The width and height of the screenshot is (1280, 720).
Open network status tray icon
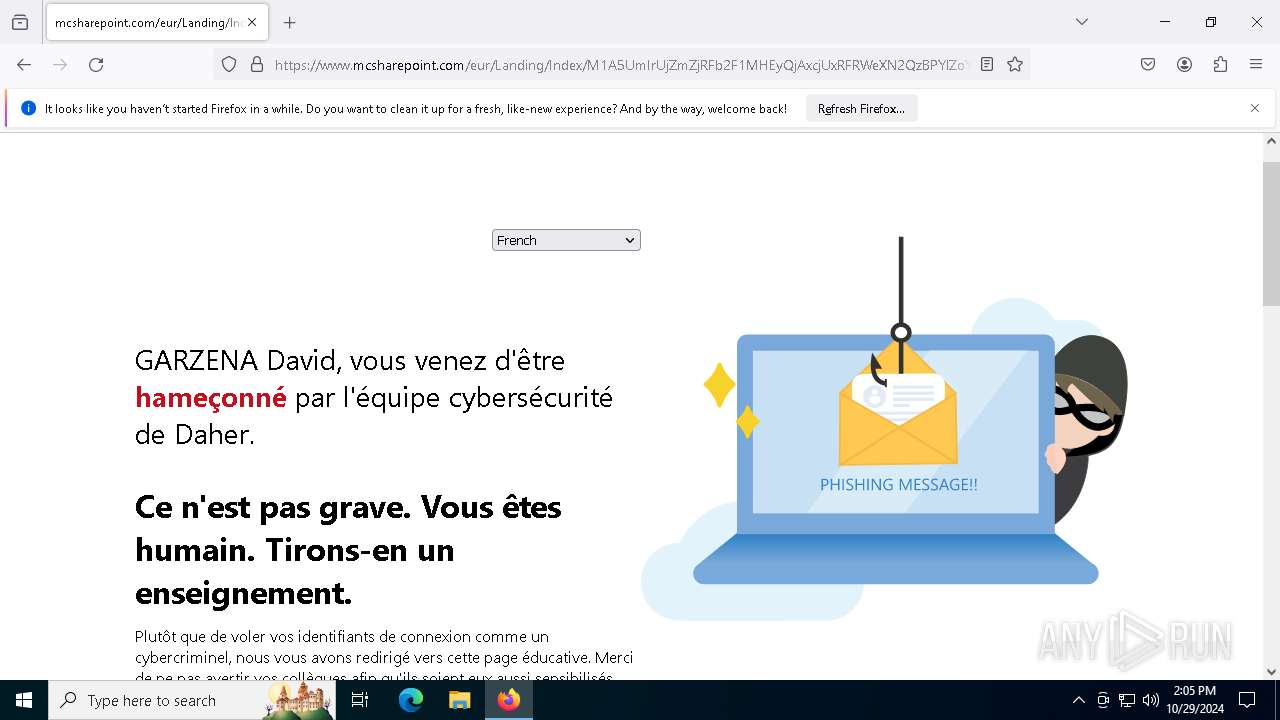tap(1127, 700)
